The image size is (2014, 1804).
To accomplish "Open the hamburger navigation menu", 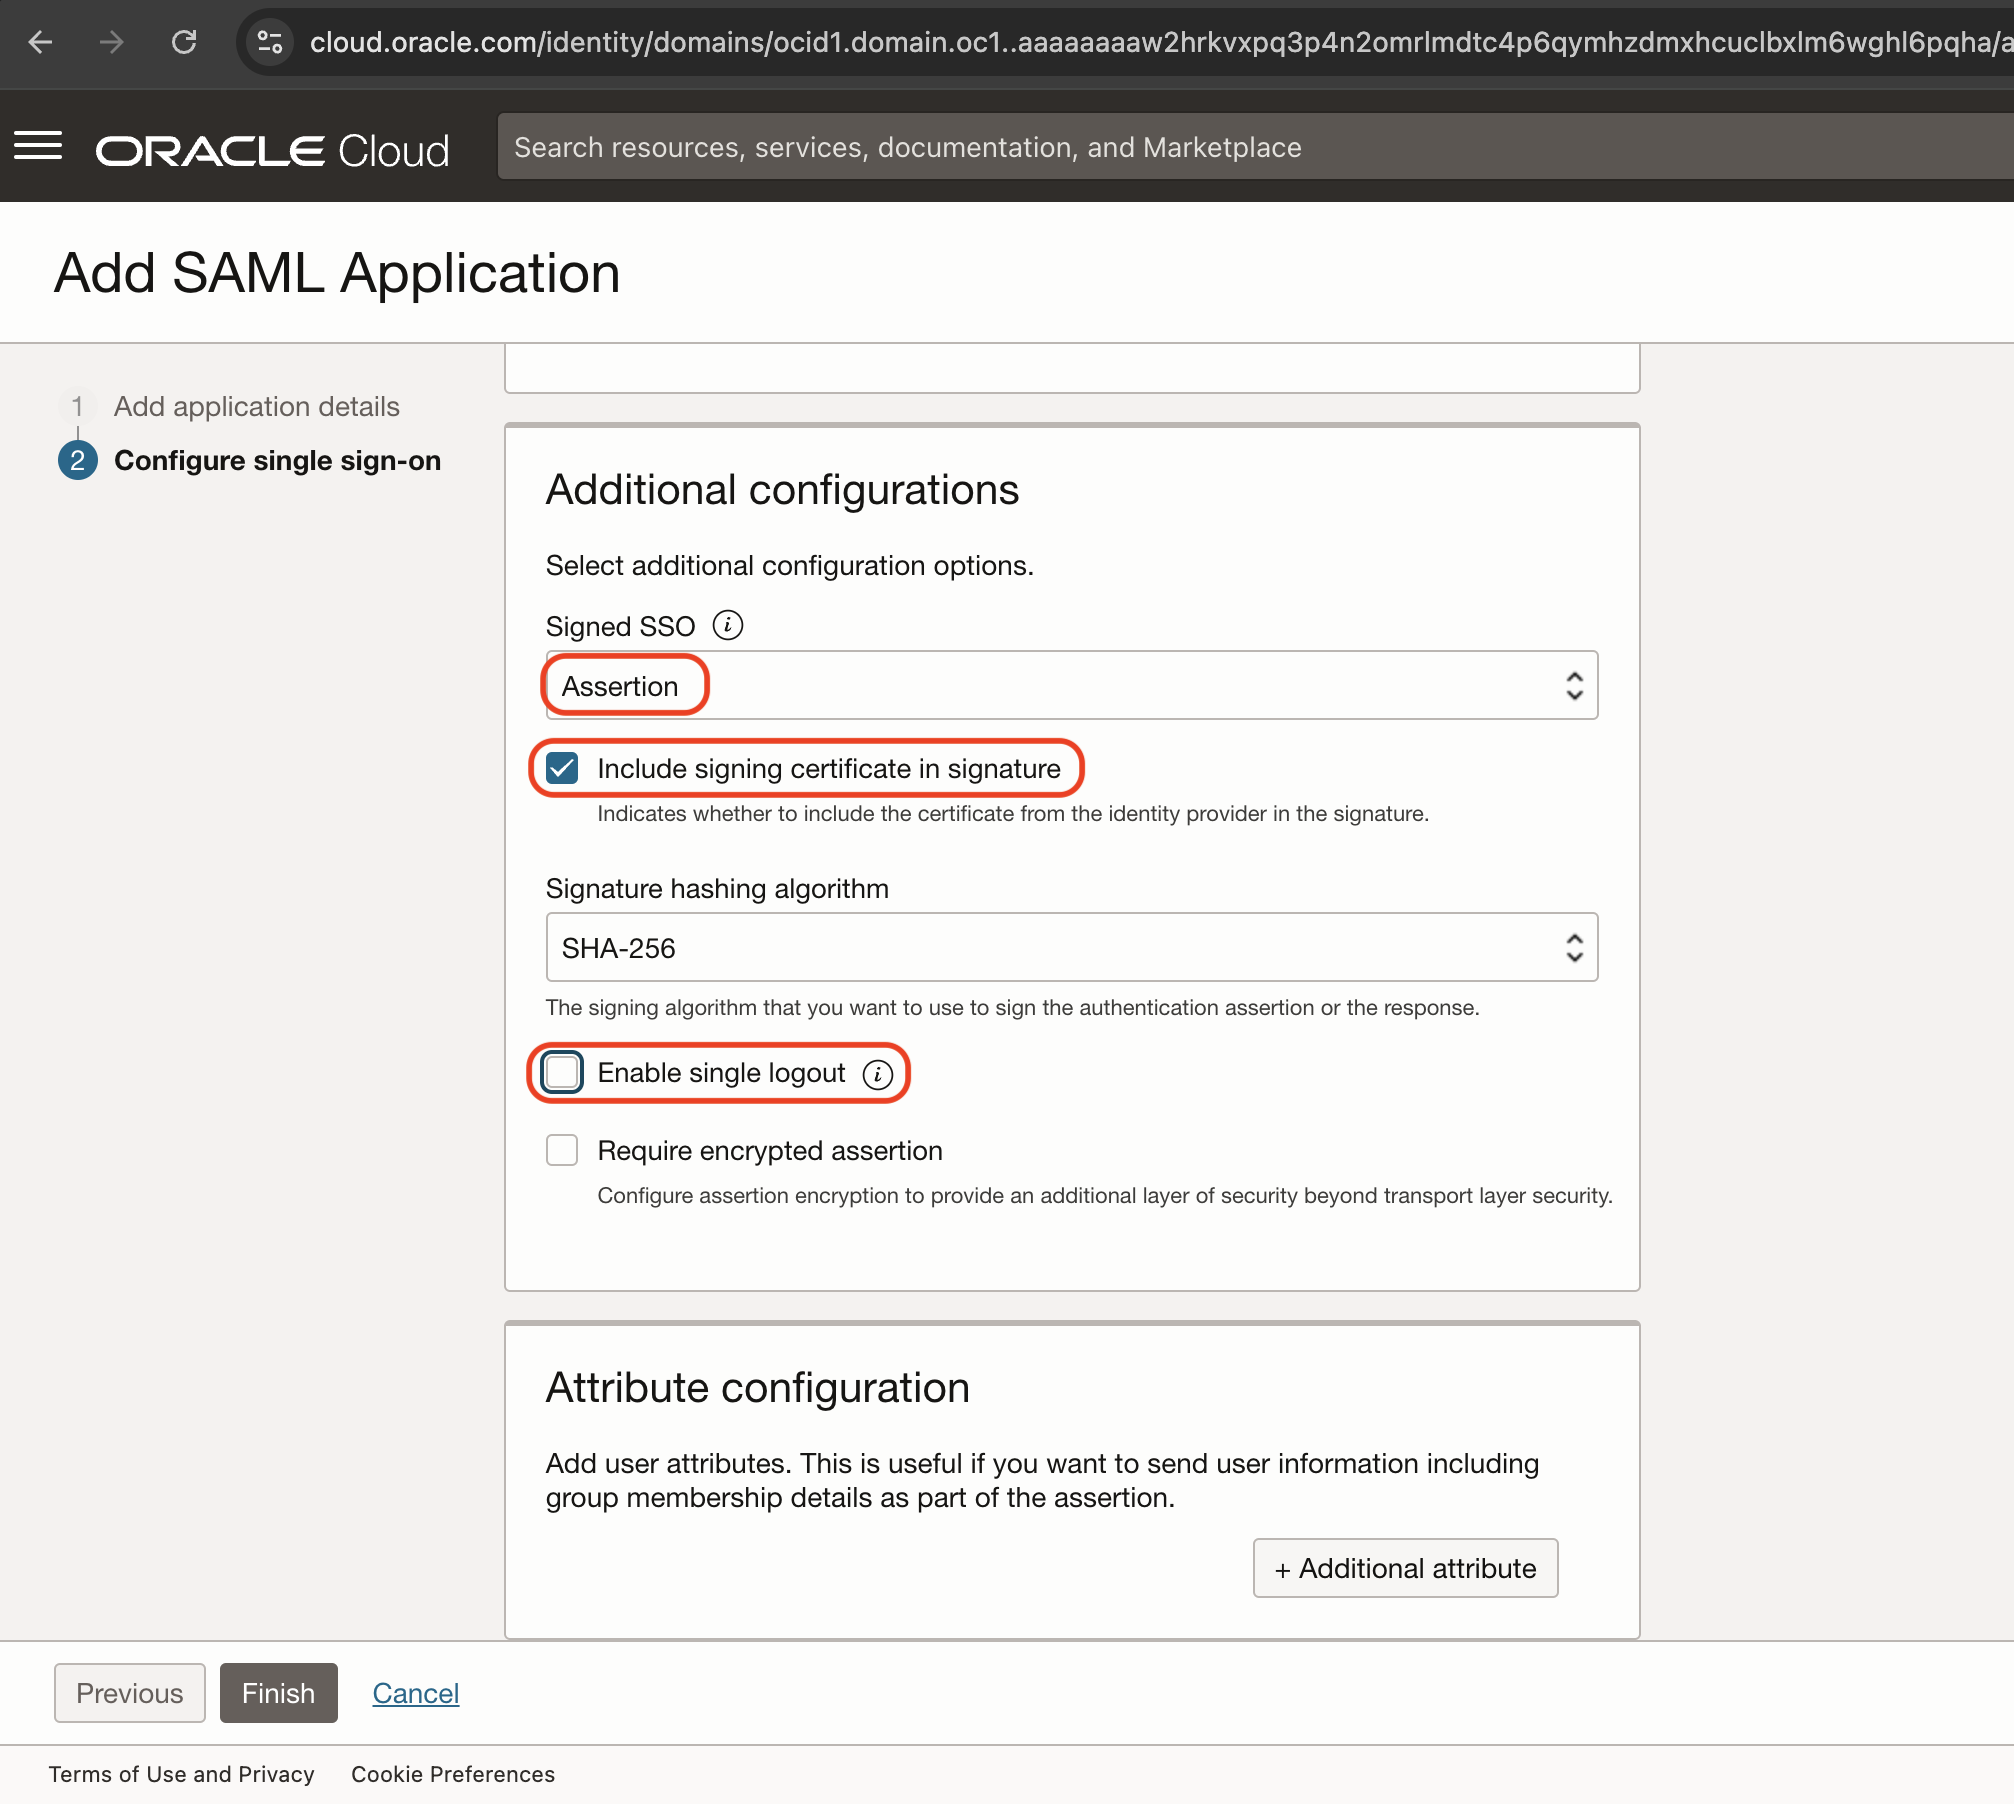I will click(x=38, y=147).
